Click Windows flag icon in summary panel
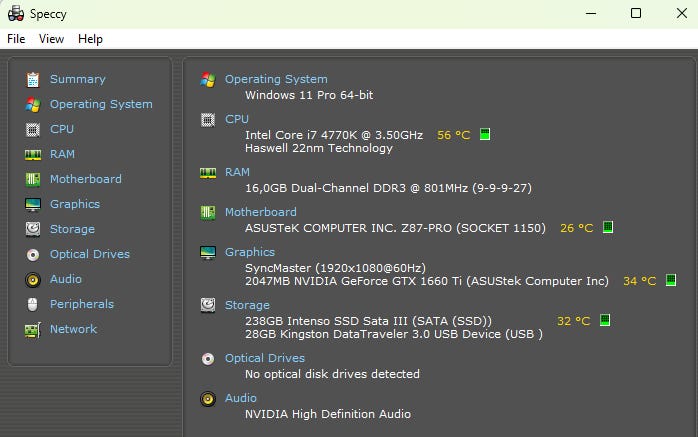 [x=208, y=80]
